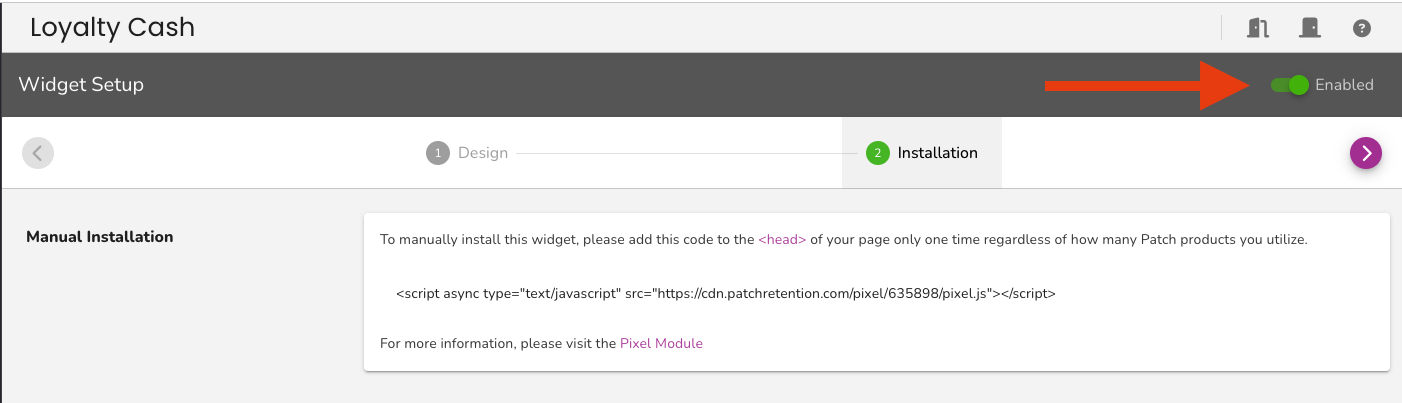Click the open door icon in header

pyautogui.click(x=1258, y=28)
